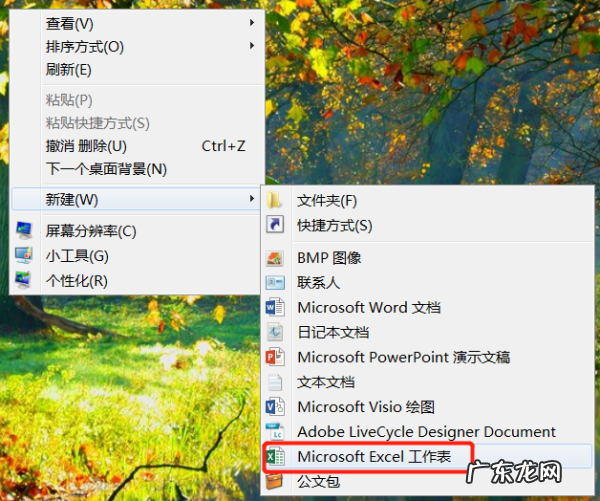Image resolution: width=600 pixels, height=501 pixels.
Task: Create a new BMP 图像
Action: click(428, 258)
